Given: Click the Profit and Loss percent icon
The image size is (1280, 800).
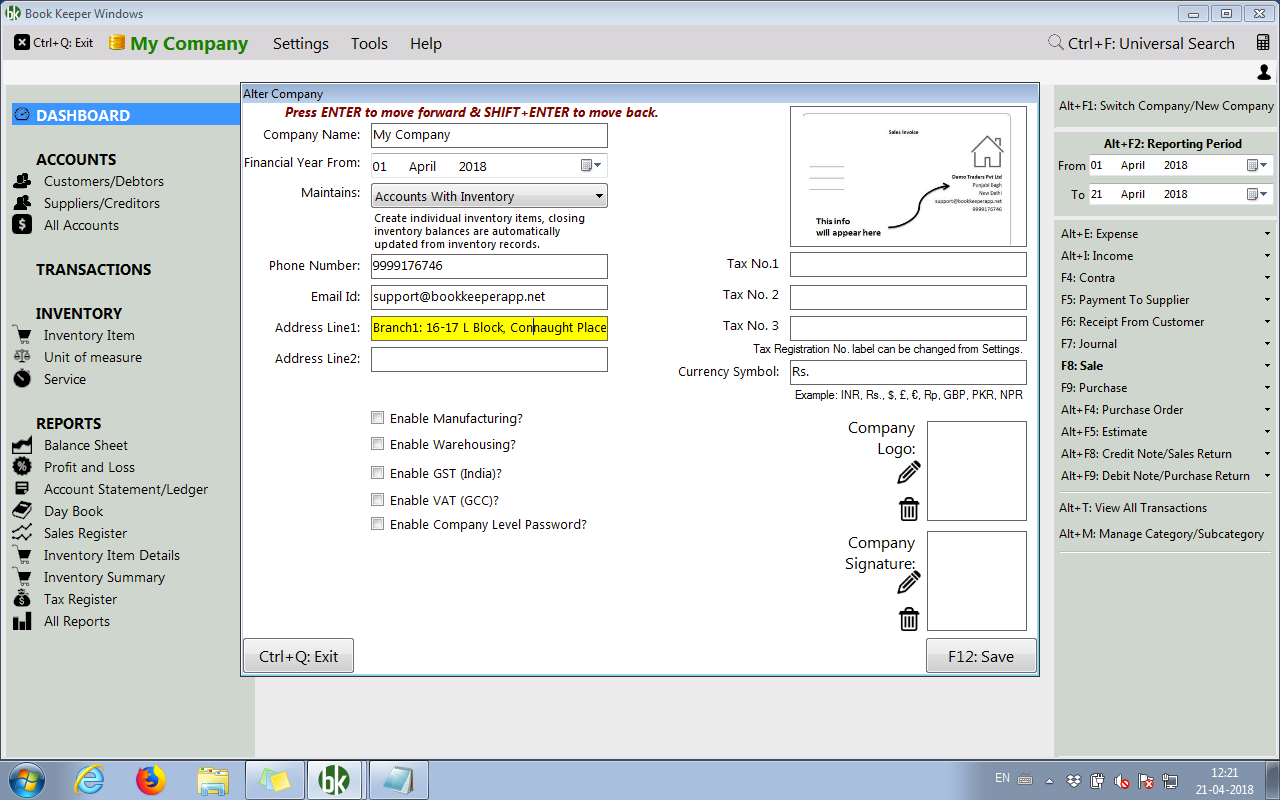Looking at the screenshot, I should point(22,467).
